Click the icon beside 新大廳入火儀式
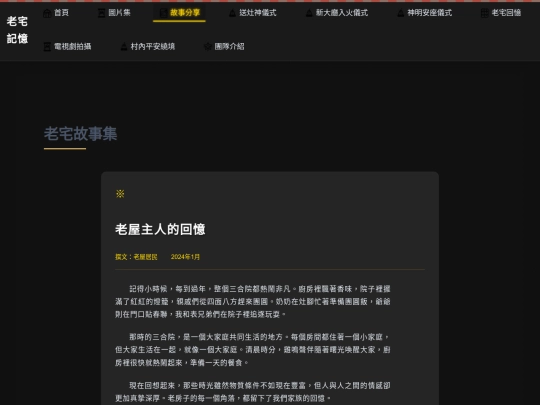The image size is (540, 405). 309,13
